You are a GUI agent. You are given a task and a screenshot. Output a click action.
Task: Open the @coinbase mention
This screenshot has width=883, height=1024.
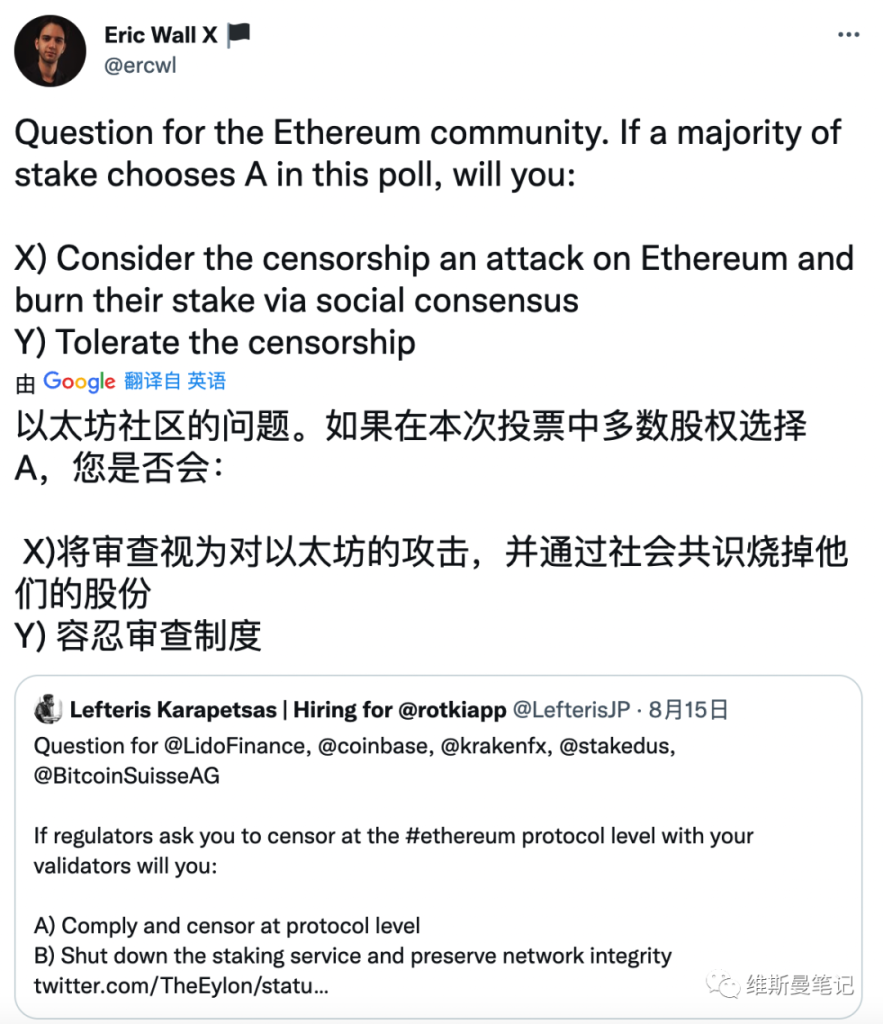[376, 746]
